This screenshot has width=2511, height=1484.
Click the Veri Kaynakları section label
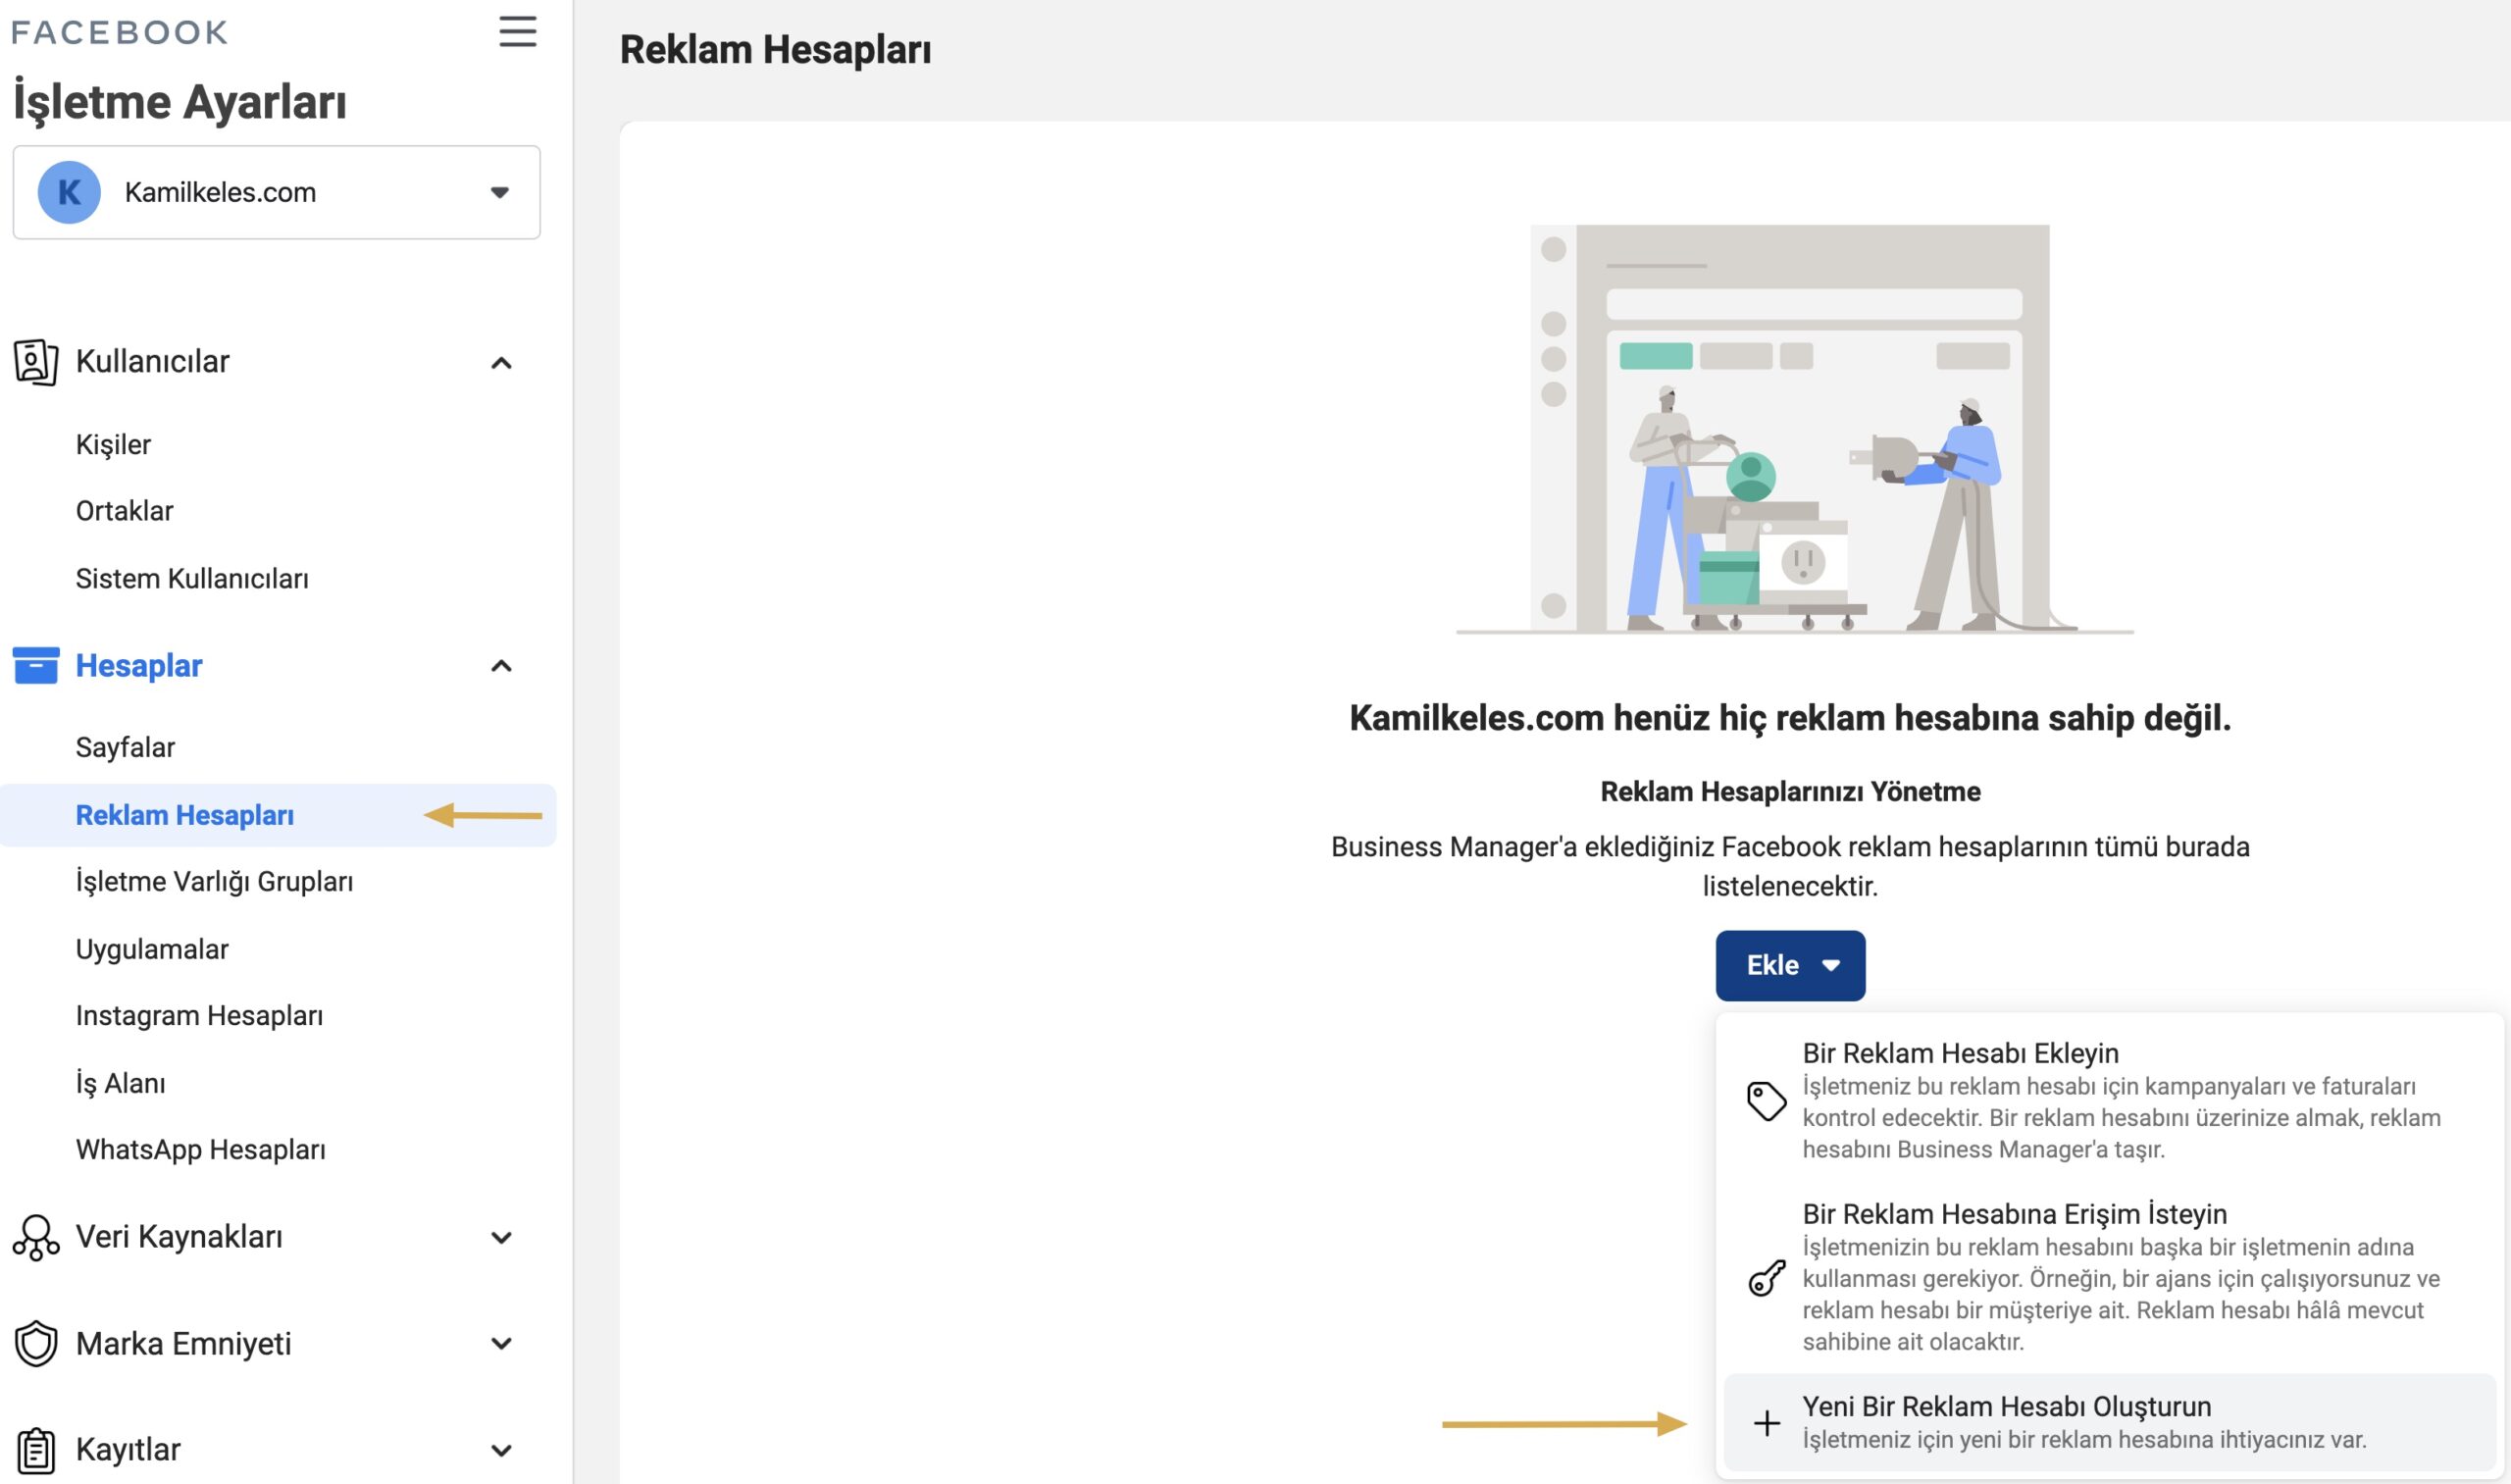(x=179, y=1237)
